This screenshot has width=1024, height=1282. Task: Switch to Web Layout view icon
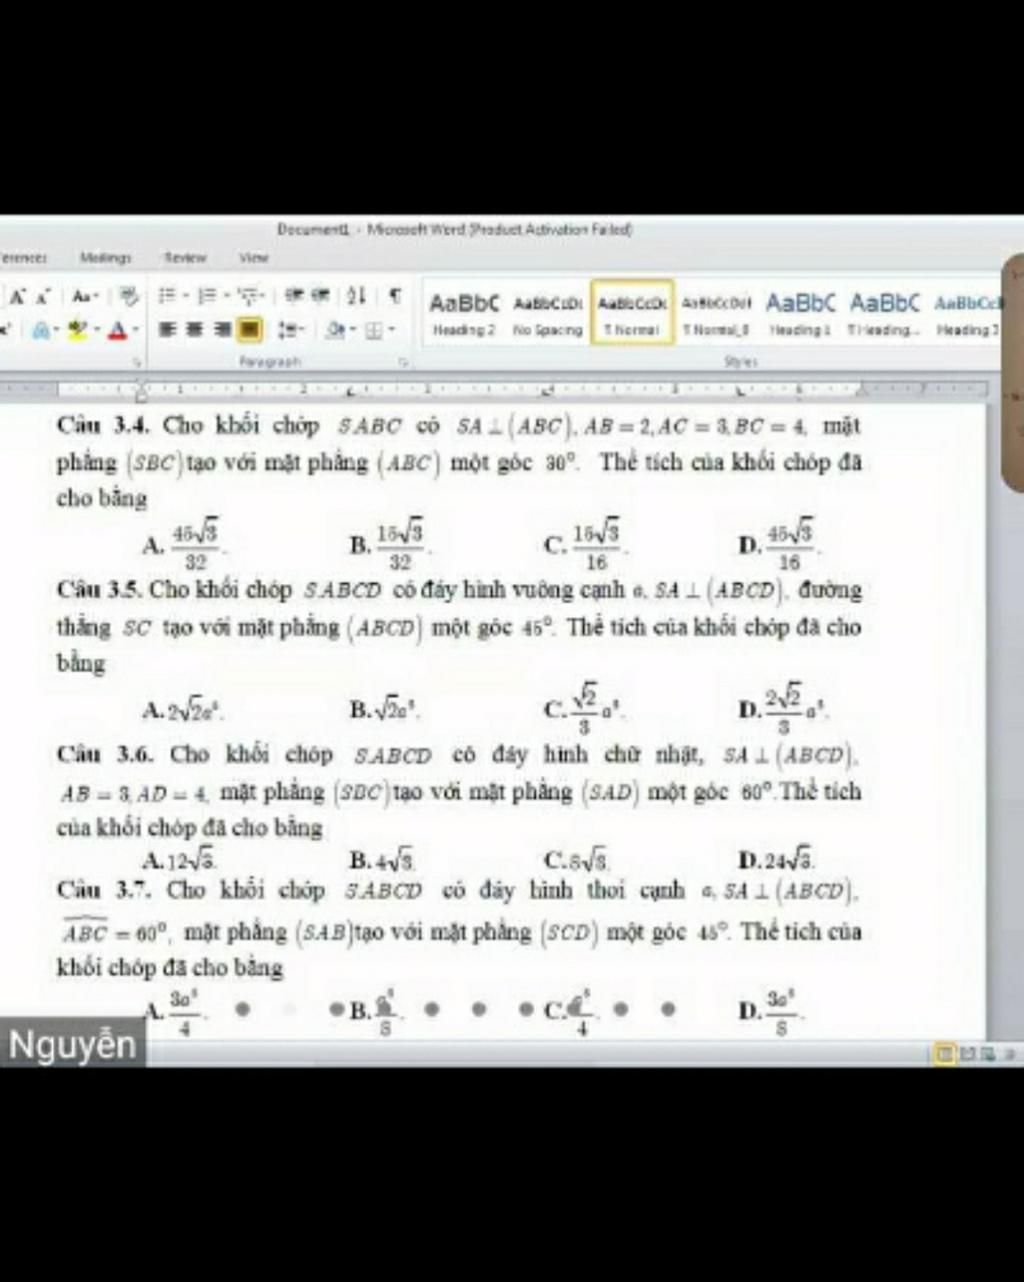987,1053
